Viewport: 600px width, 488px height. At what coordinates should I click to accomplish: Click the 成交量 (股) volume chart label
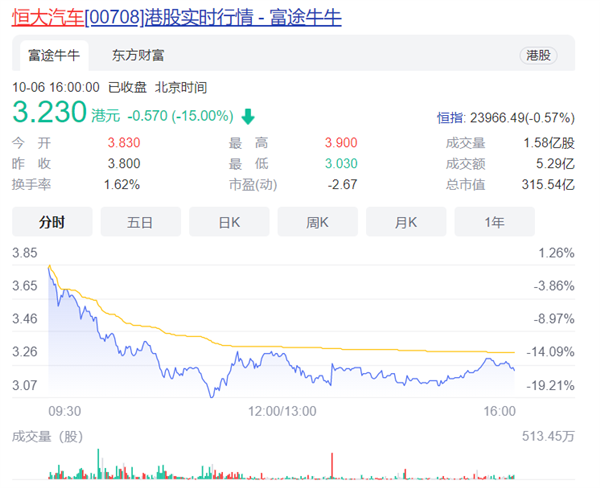click(x=47, y=436)
